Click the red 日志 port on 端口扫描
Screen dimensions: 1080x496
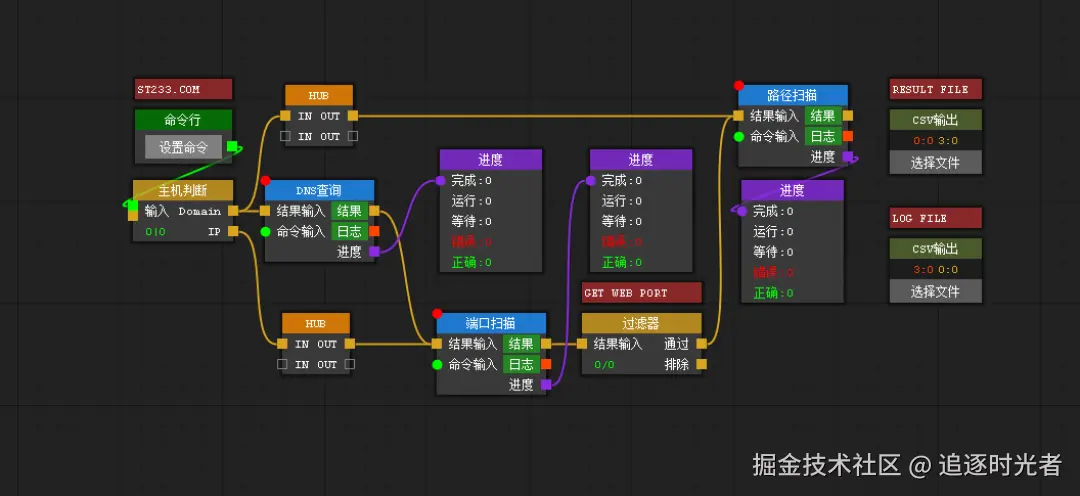546,364
